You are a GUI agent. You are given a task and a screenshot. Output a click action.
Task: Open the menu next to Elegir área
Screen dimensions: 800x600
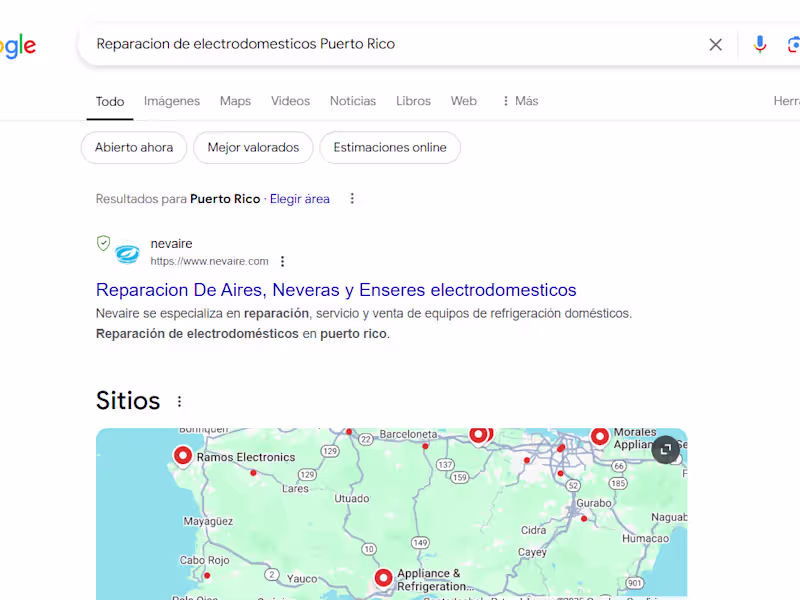pos(352,198)
